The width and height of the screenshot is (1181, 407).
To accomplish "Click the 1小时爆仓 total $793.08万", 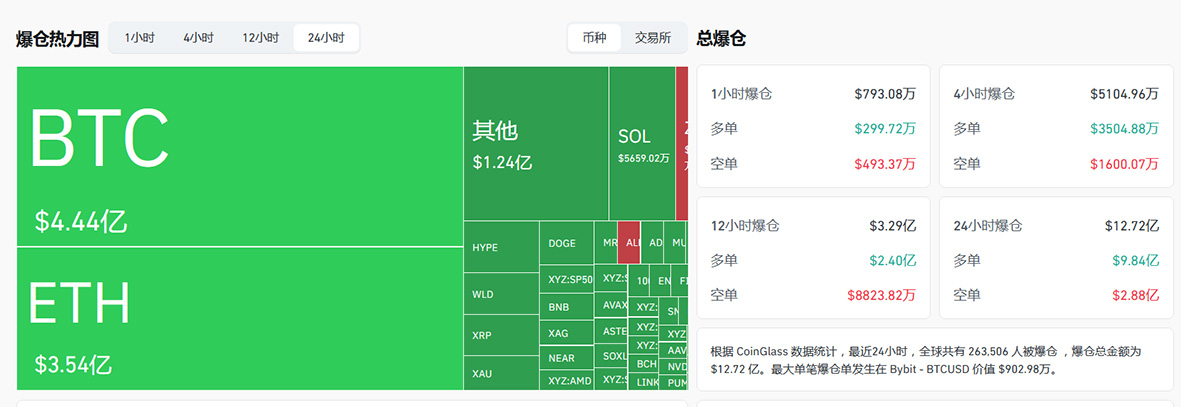I will point(885,94).
